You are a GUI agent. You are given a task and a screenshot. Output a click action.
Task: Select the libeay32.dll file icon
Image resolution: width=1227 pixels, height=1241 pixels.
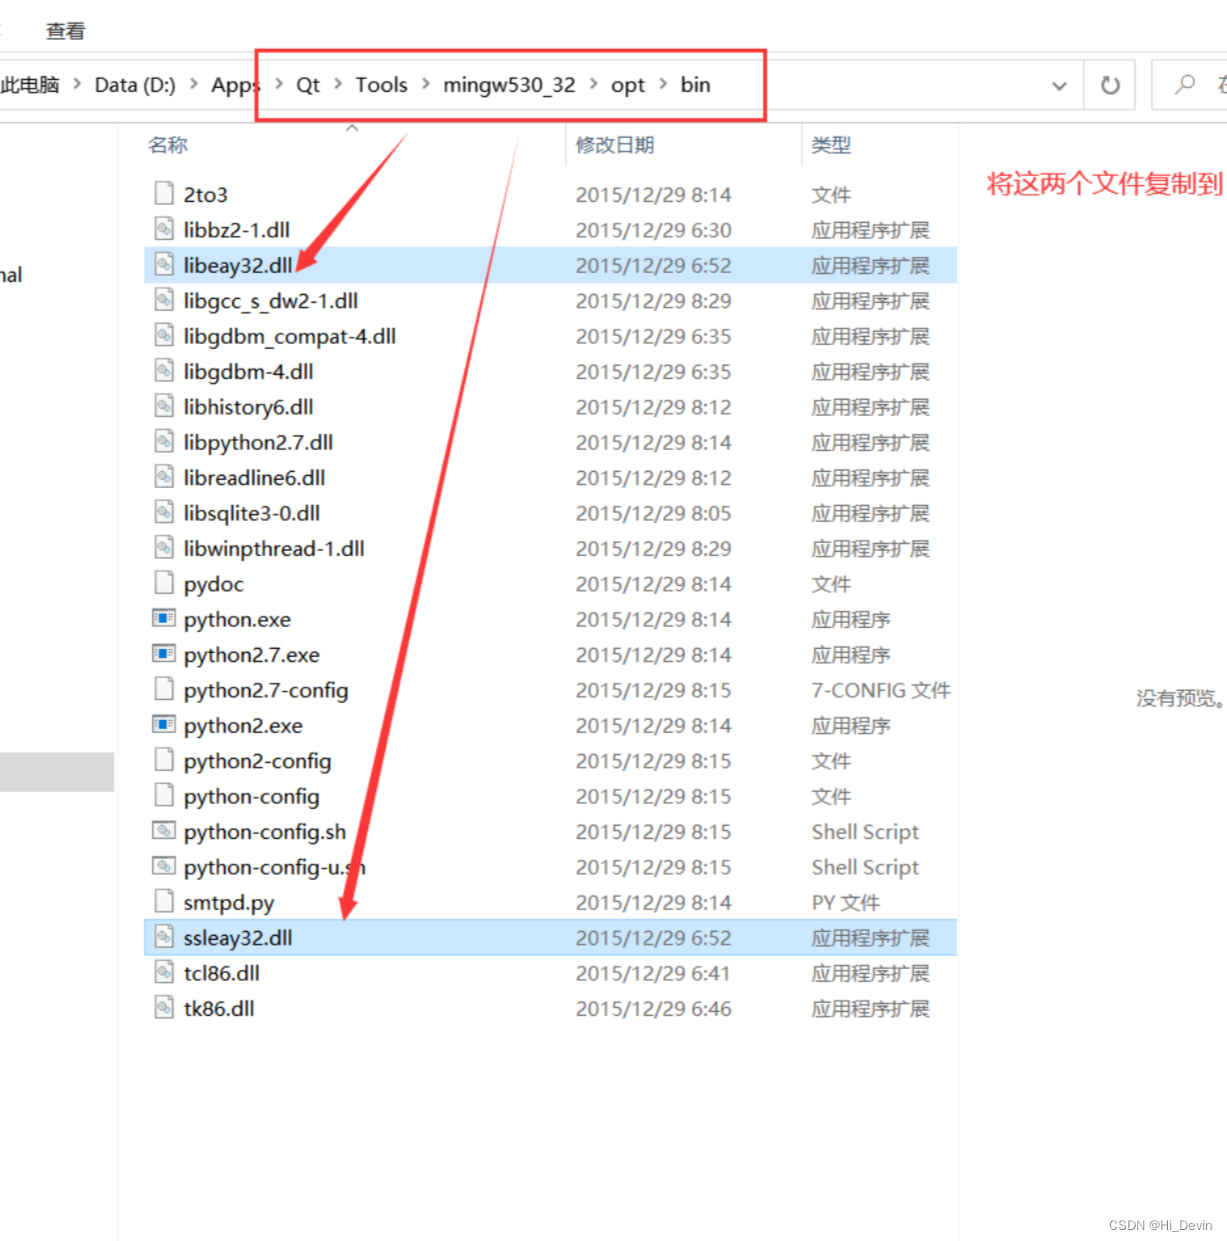pos(163,264)
